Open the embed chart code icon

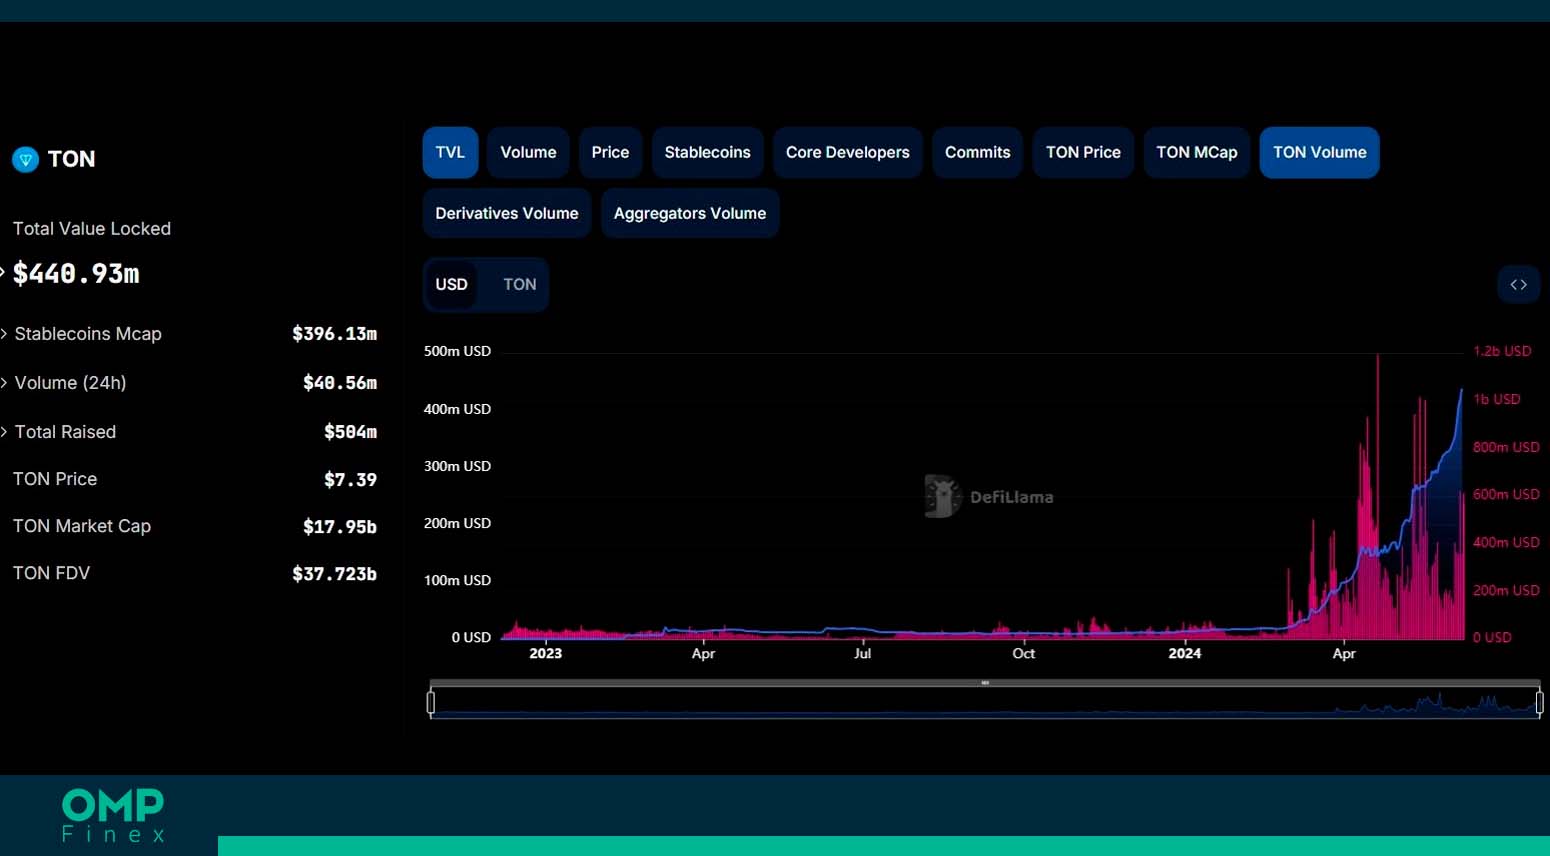1518,285
